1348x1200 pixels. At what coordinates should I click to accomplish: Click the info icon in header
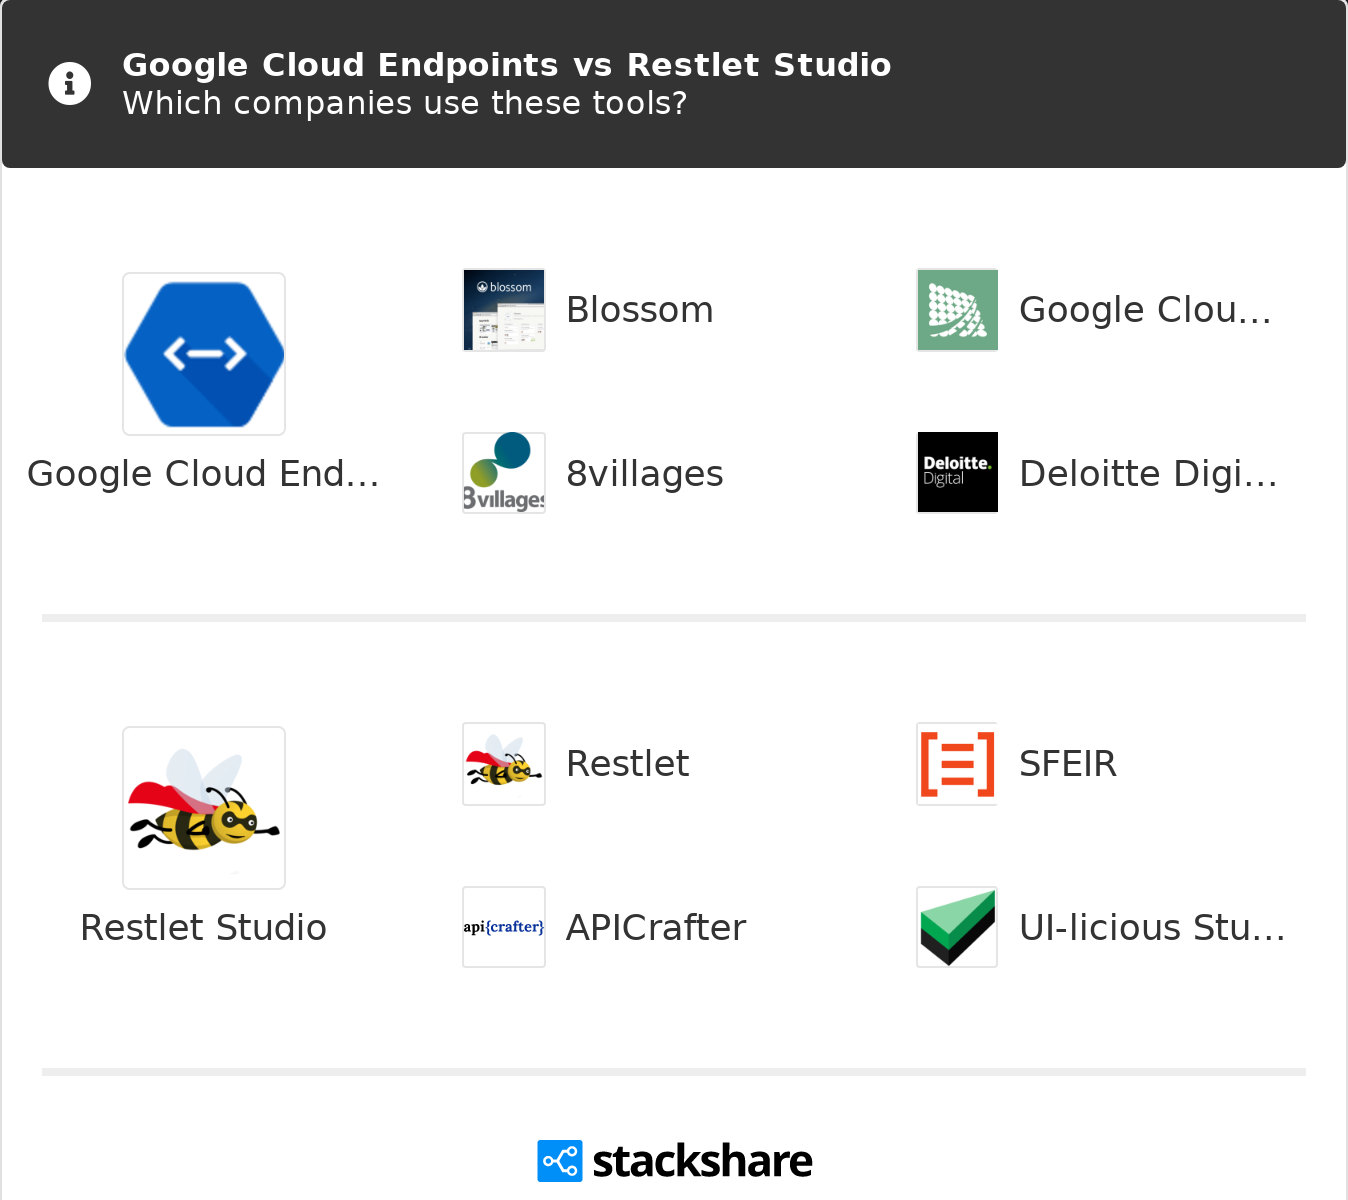(x=70, y=84)
